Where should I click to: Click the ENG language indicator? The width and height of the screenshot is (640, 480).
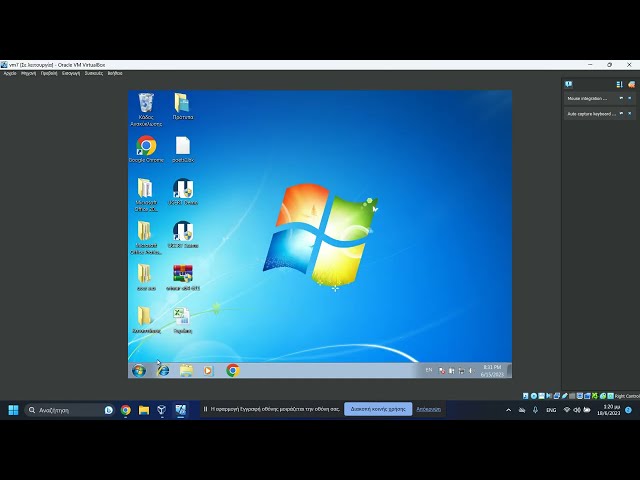551,410
